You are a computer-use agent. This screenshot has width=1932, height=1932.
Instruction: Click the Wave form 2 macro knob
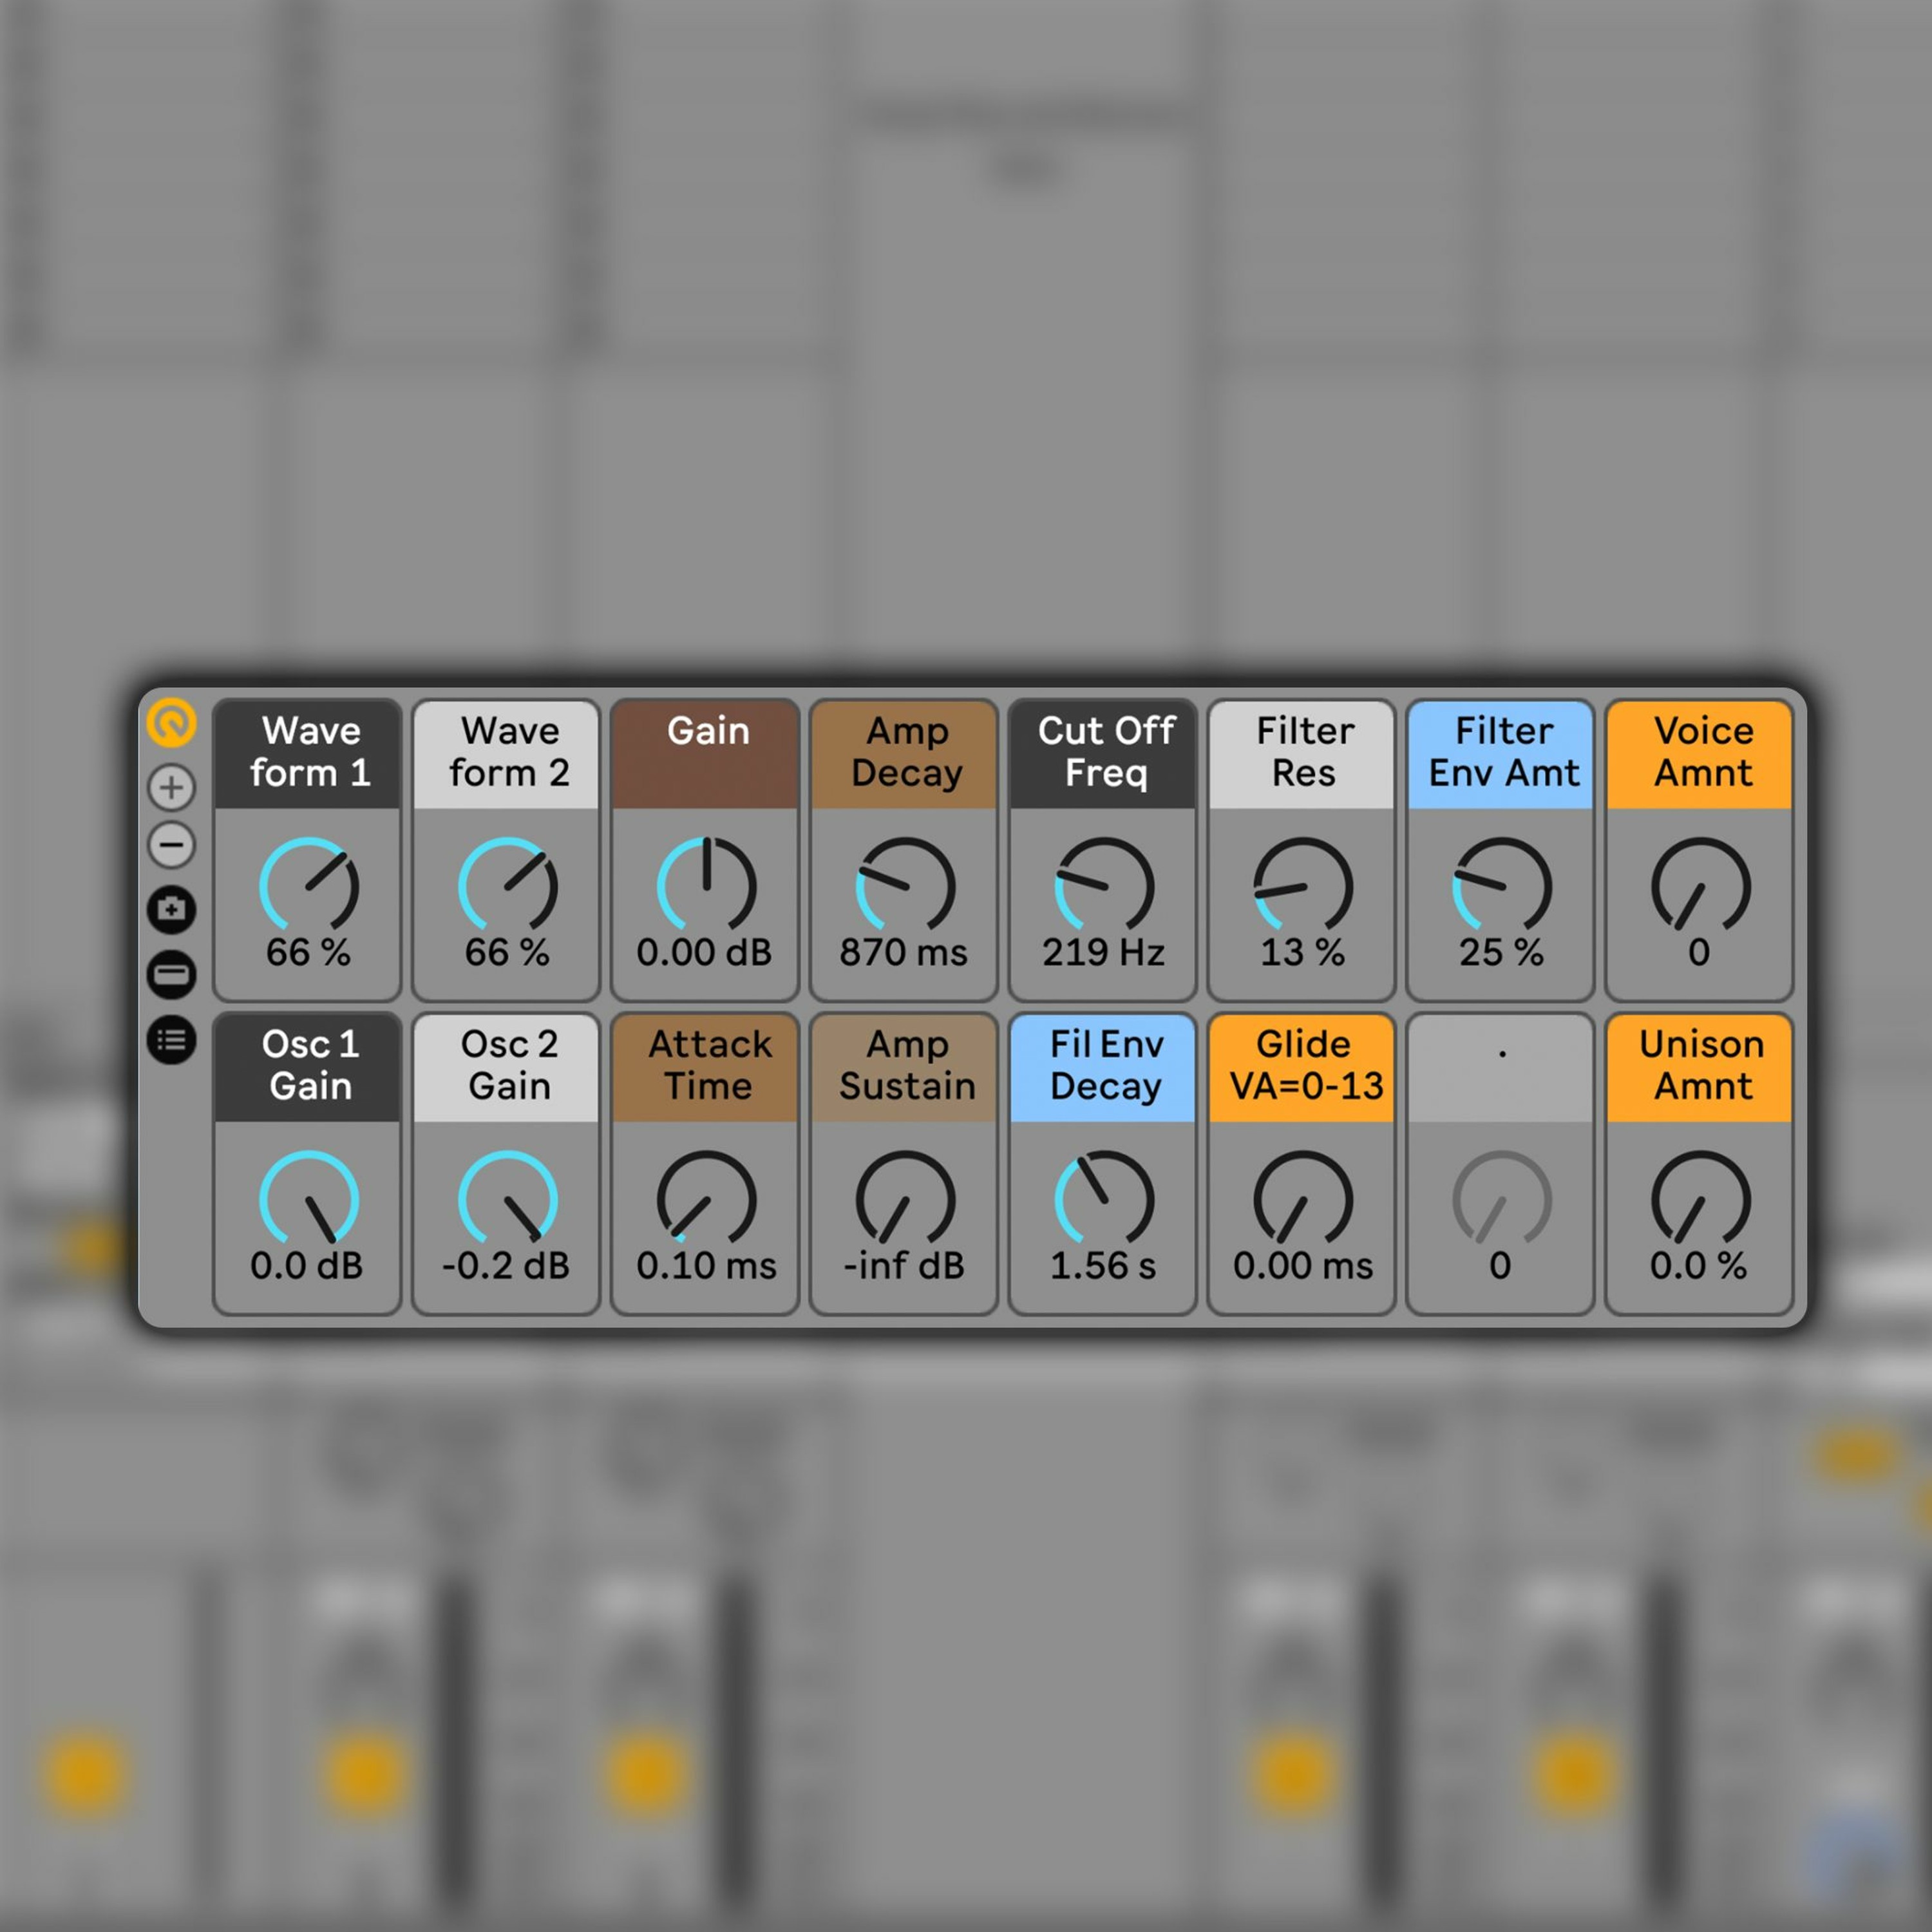pos(507,886)
